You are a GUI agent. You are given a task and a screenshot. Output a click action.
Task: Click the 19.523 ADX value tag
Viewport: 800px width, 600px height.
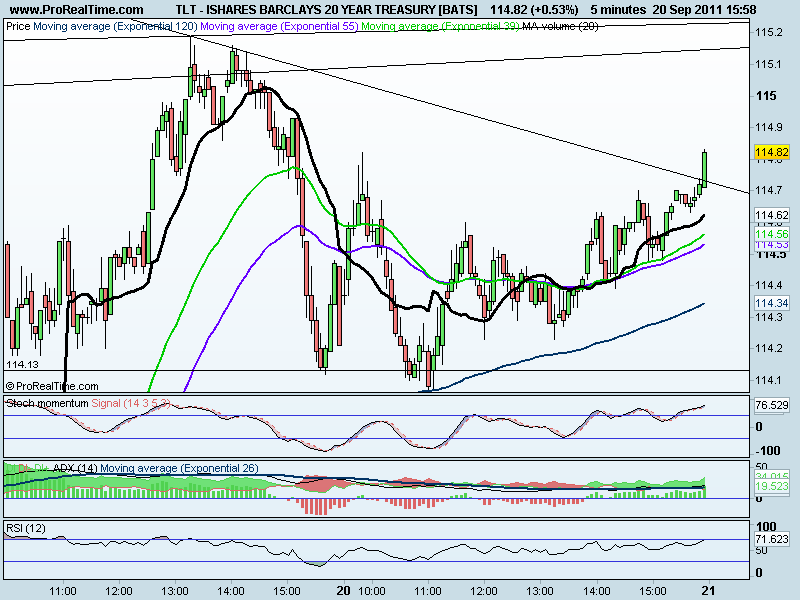point(771,486)
